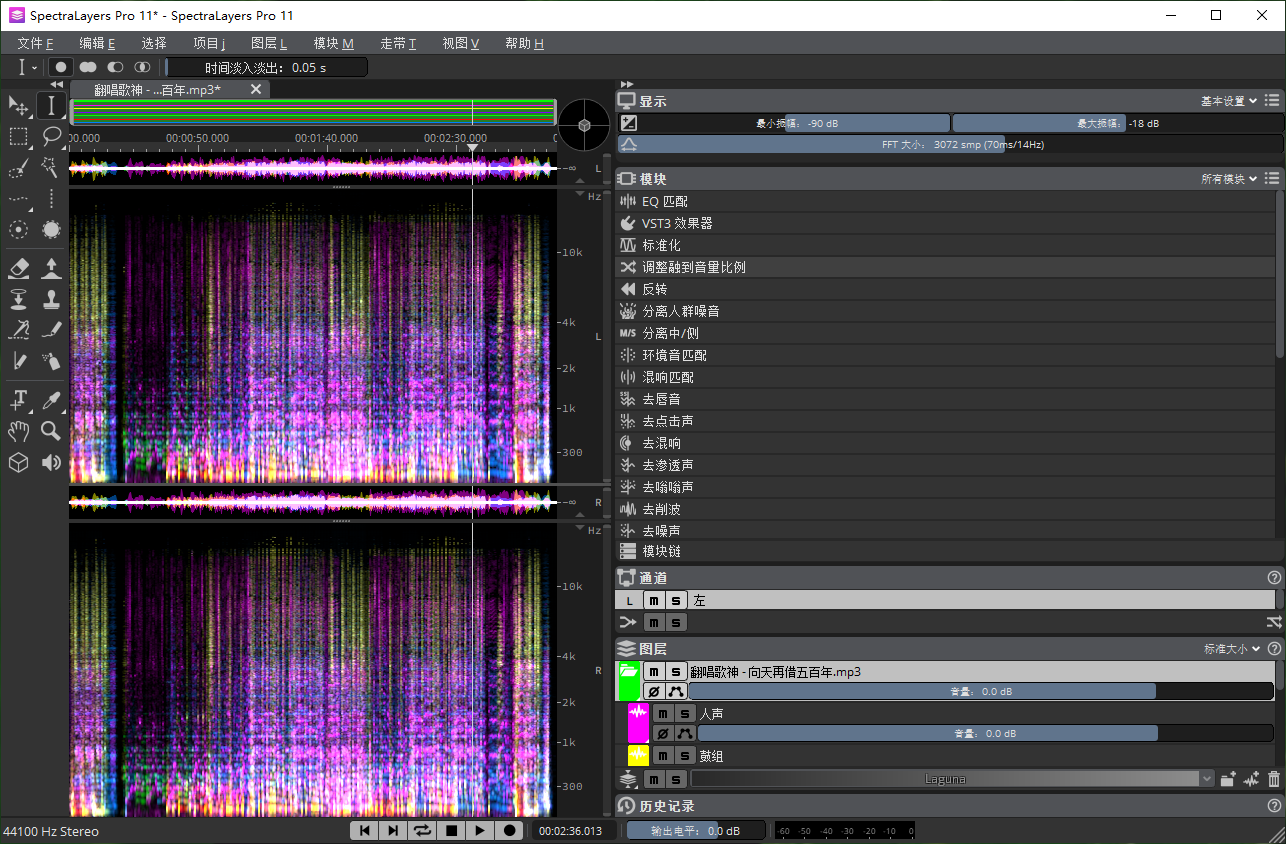Solo the 鼓组 layer
Image resolution: width=1286 pixels, height=844 pixels.
(x=685, y=756)
